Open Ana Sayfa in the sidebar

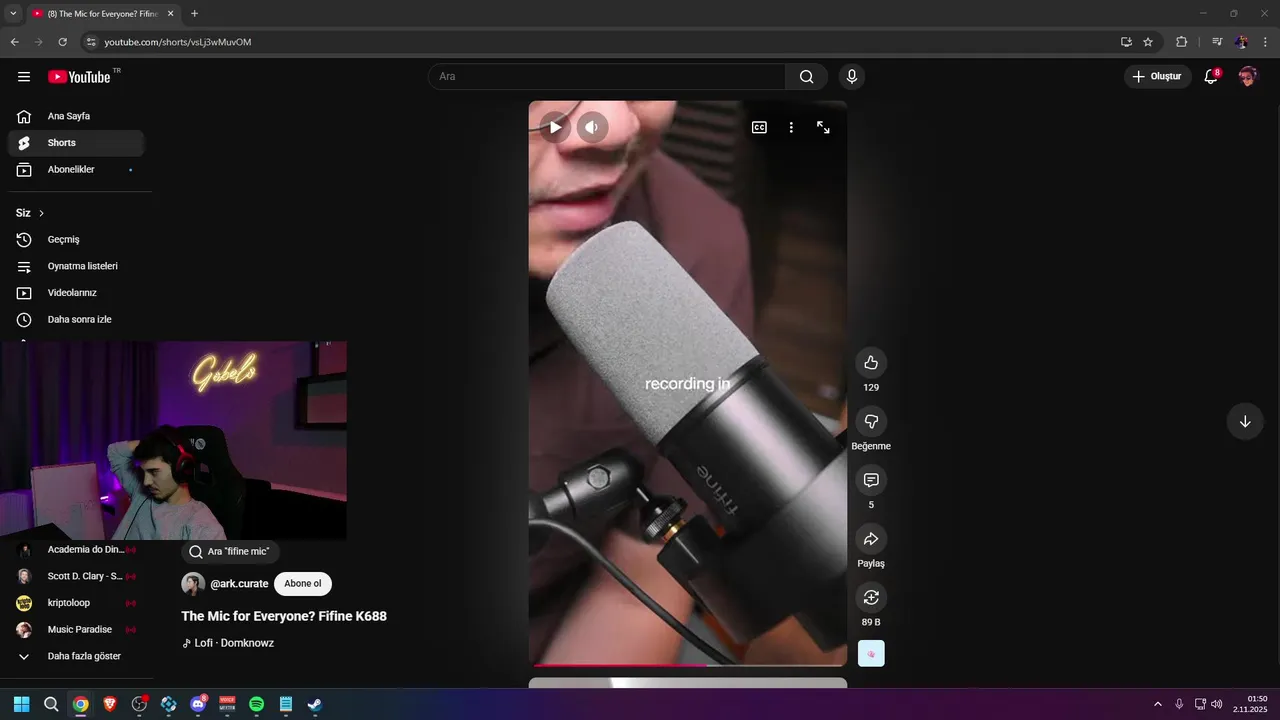[x=76, y=116]
